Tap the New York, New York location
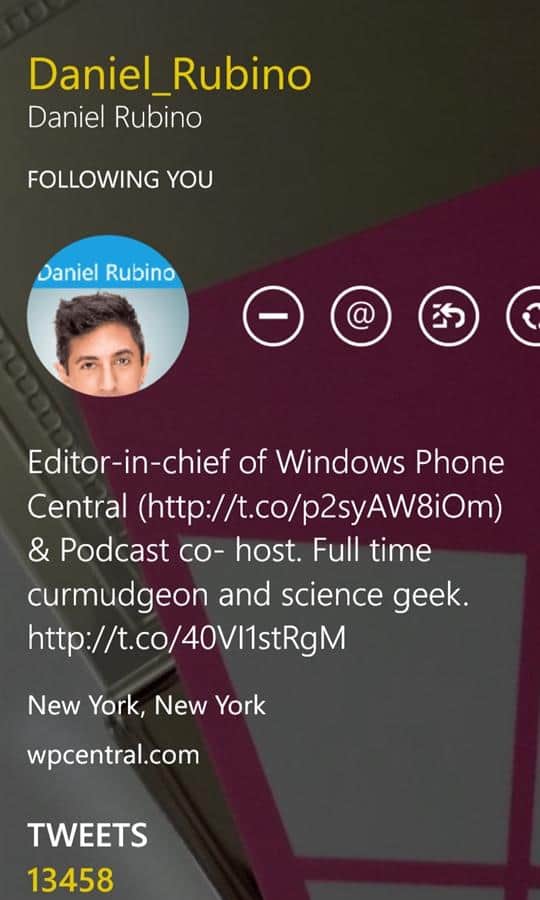Viewport: 540px width, 900px height. pos(146,705)
